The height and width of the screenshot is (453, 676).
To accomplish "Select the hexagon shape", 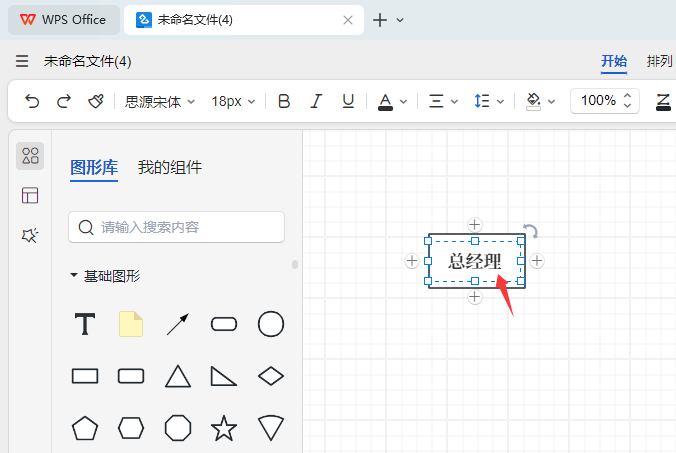I will (x=131, y=428).
